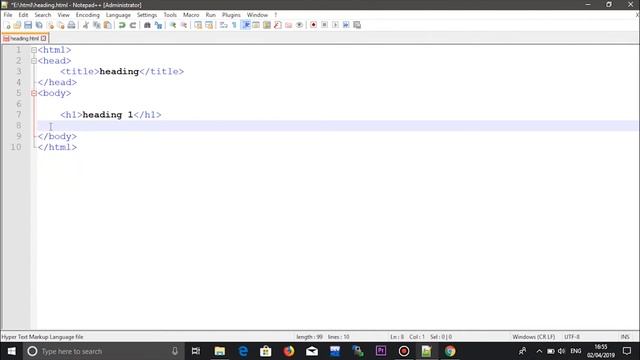Viewport: 640px width, 360px height.
Task: Collapse the <head> fold marker
Action: (x=34, y=61)
